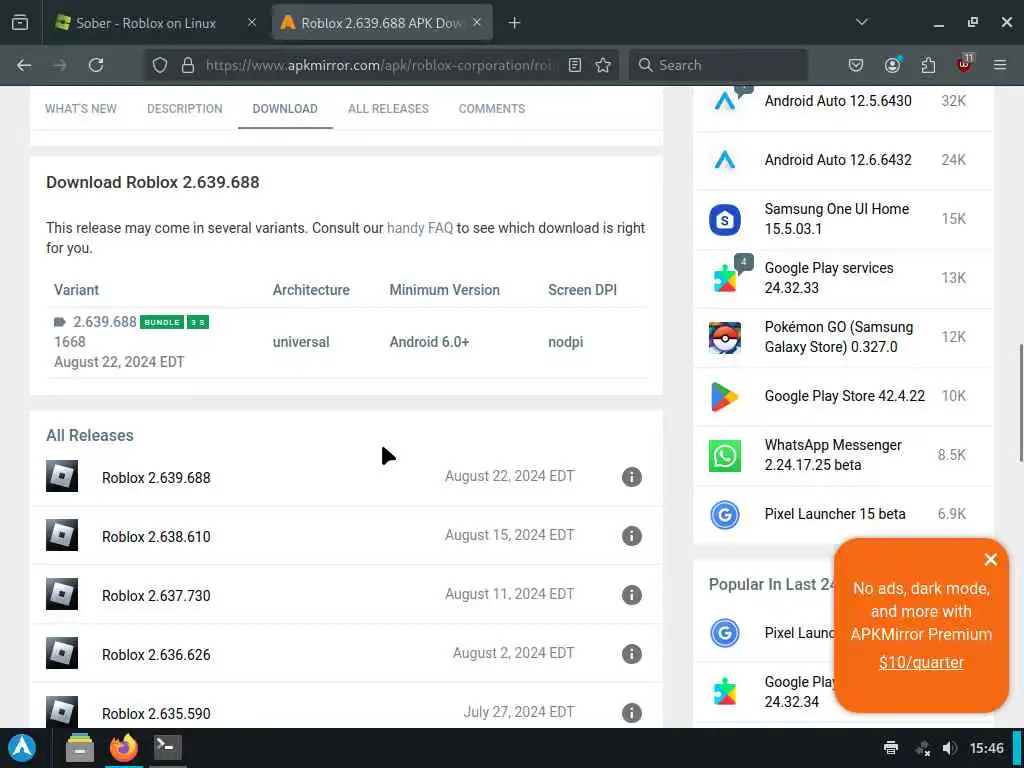Open the Firefox hamburger menu
This screenshot has height=768, width=1024.
click(x=1000, y=65)
